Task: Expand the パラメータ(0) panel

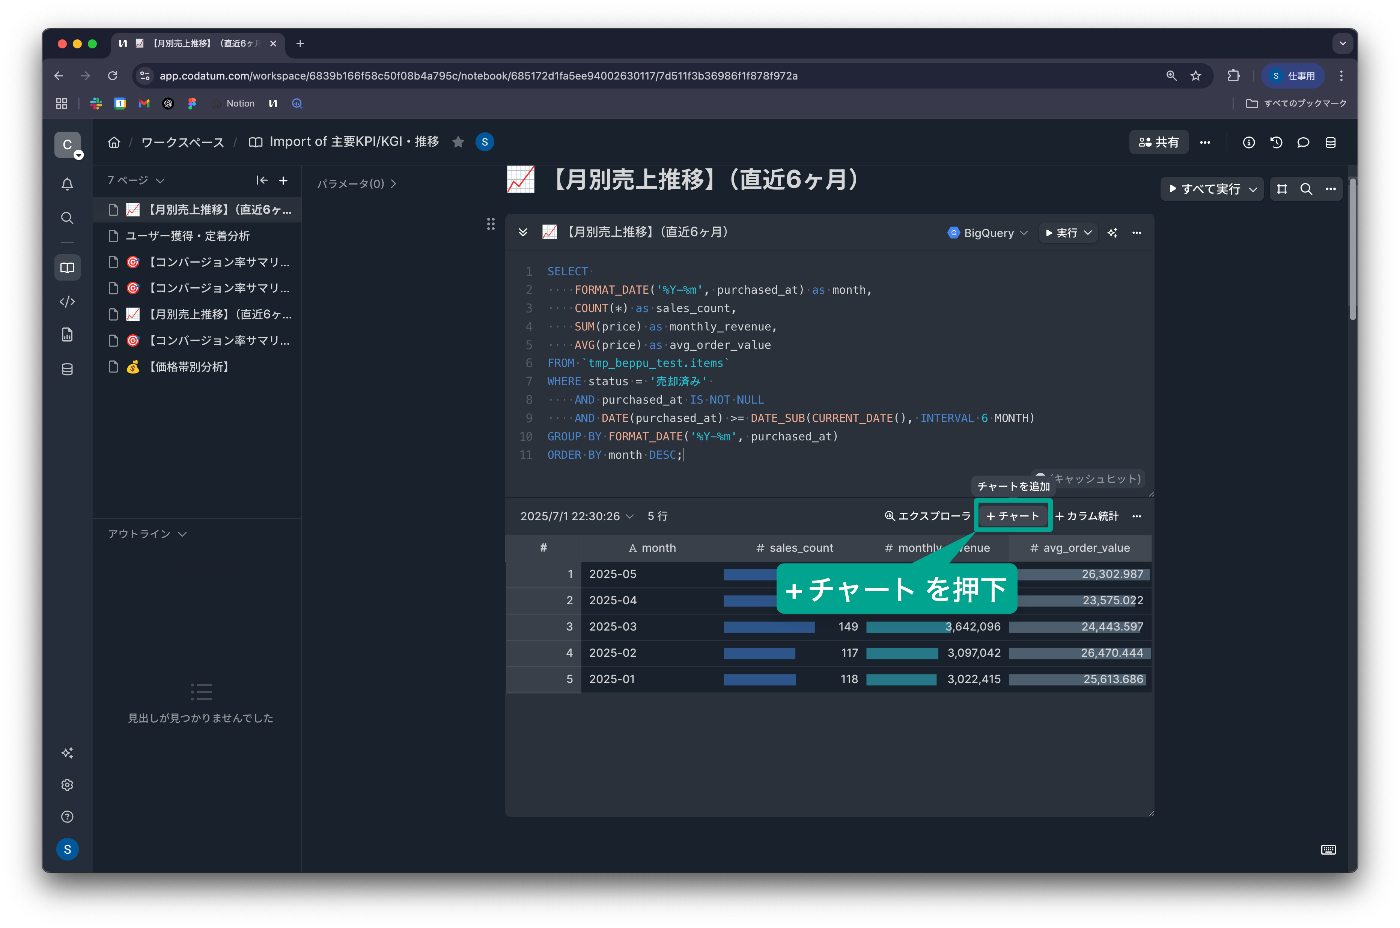Action: point(357,184)
